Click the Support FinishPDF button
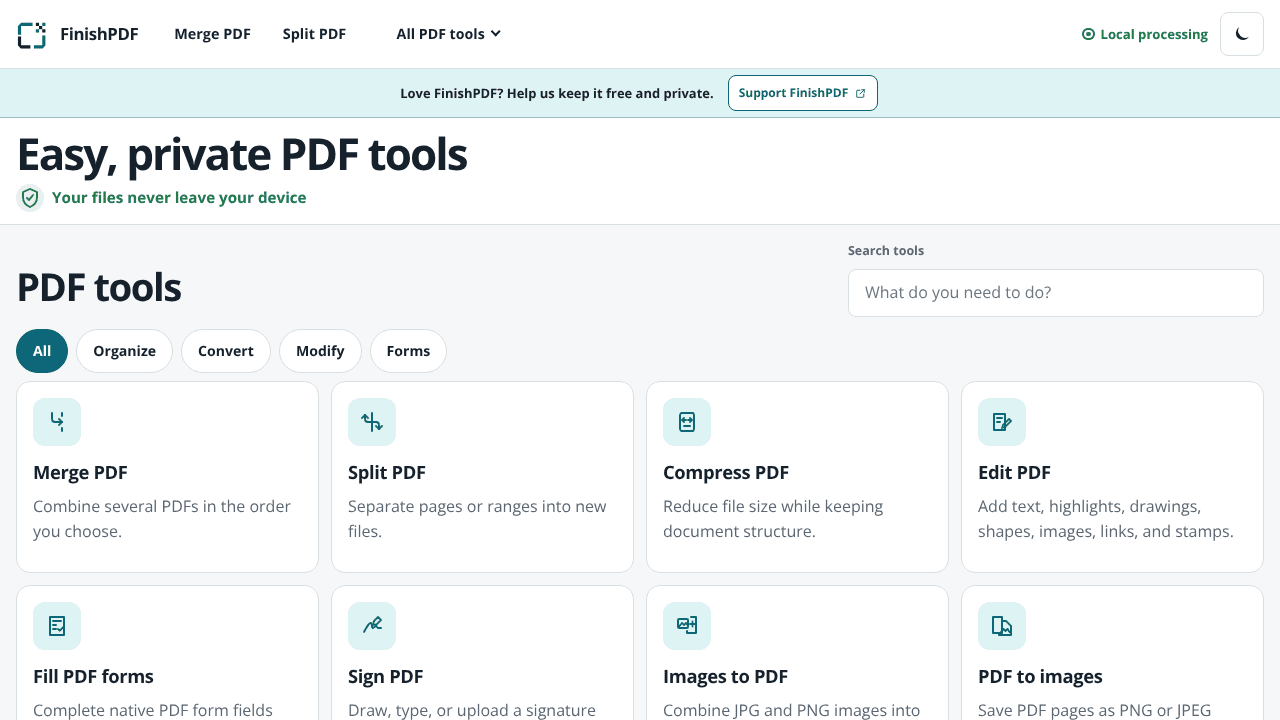The height and width of the screenshot is (720, 1280). pyautogui.click(x=803, y=93)
